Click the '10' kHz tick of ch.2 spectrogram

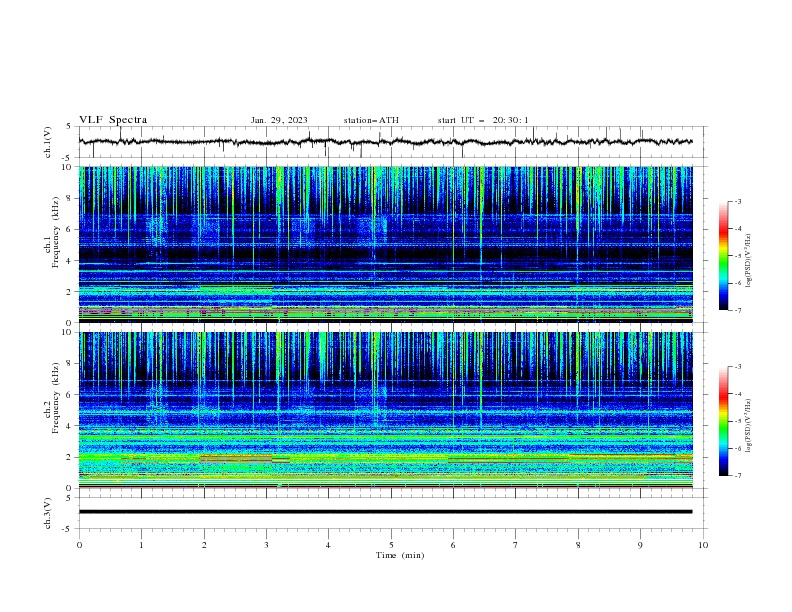[67, 332]
